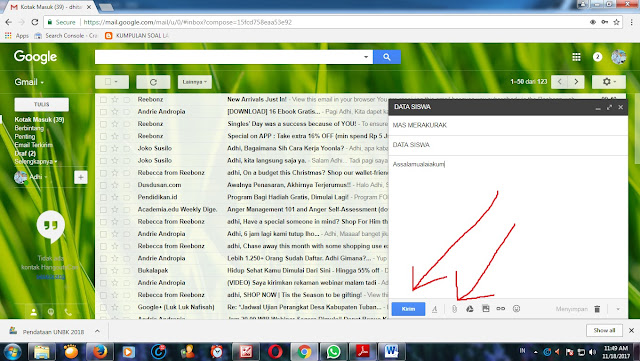Image resolution: width=640 pixels, height=361 pixels.
Task: Open Microsoft Word from the taskbar
Action: (x=391, y=352)
